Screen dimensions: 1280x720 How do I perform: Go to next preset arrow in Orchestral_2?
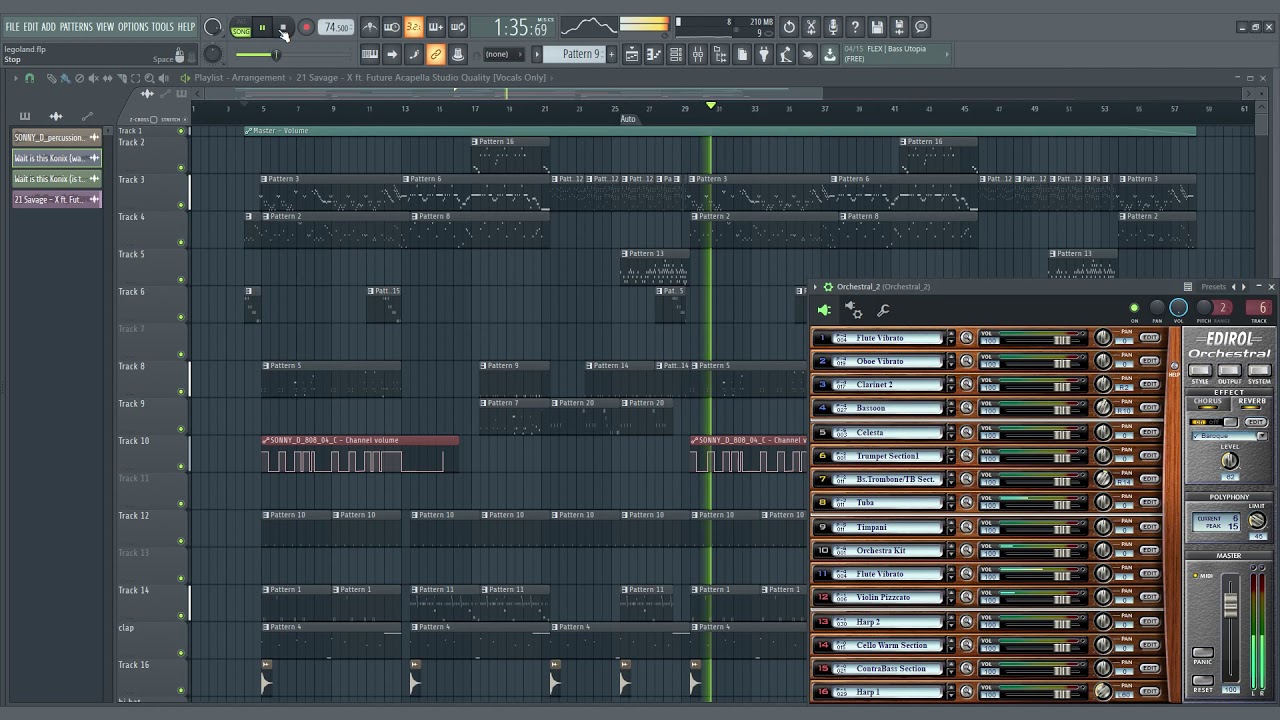pyautogui.click(x=1244, y=287)
